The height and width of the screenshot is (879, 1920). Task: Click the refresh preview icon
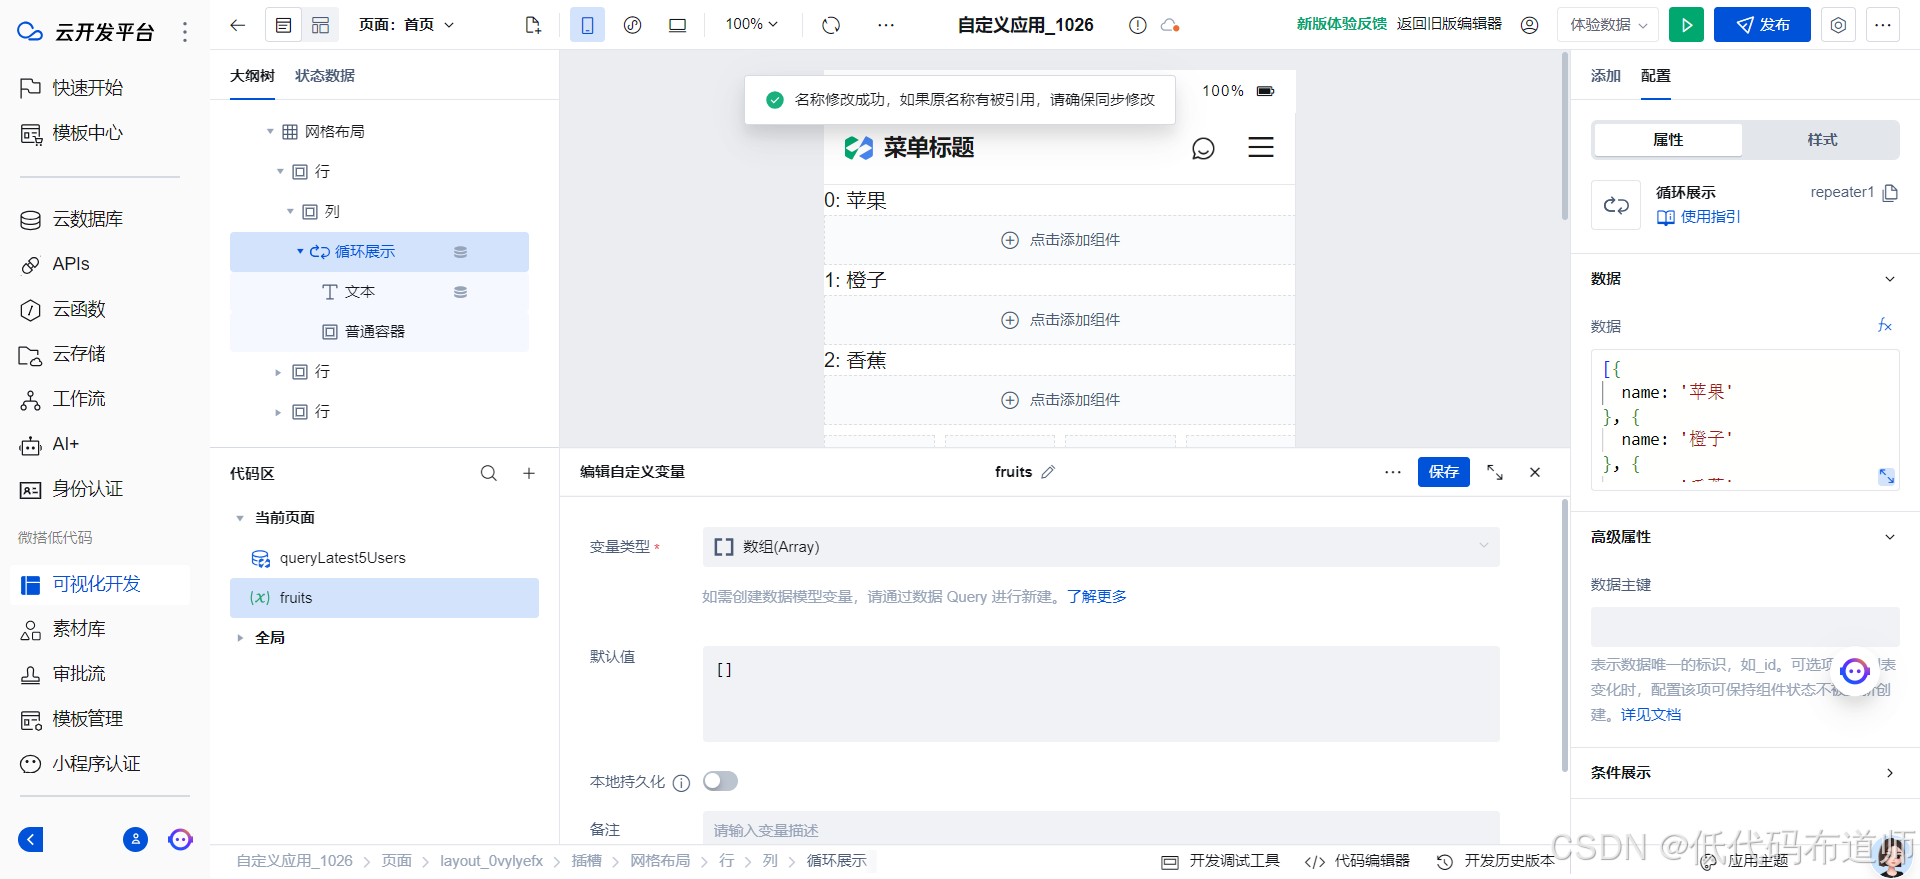831,25
